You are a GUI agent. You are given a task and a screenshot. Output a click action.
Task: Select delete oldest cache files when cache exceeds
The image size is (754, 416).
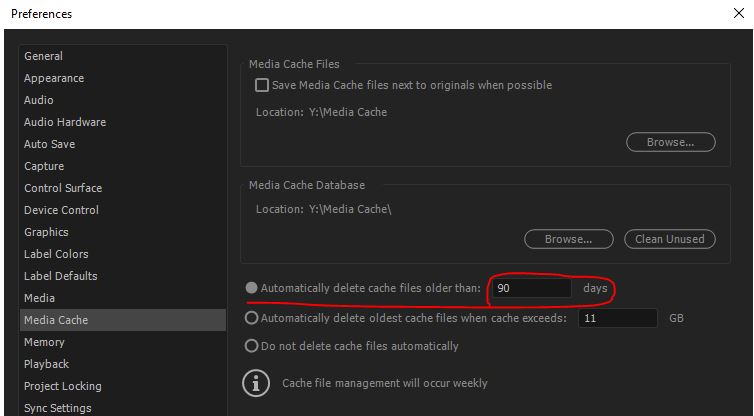point(251,318)
